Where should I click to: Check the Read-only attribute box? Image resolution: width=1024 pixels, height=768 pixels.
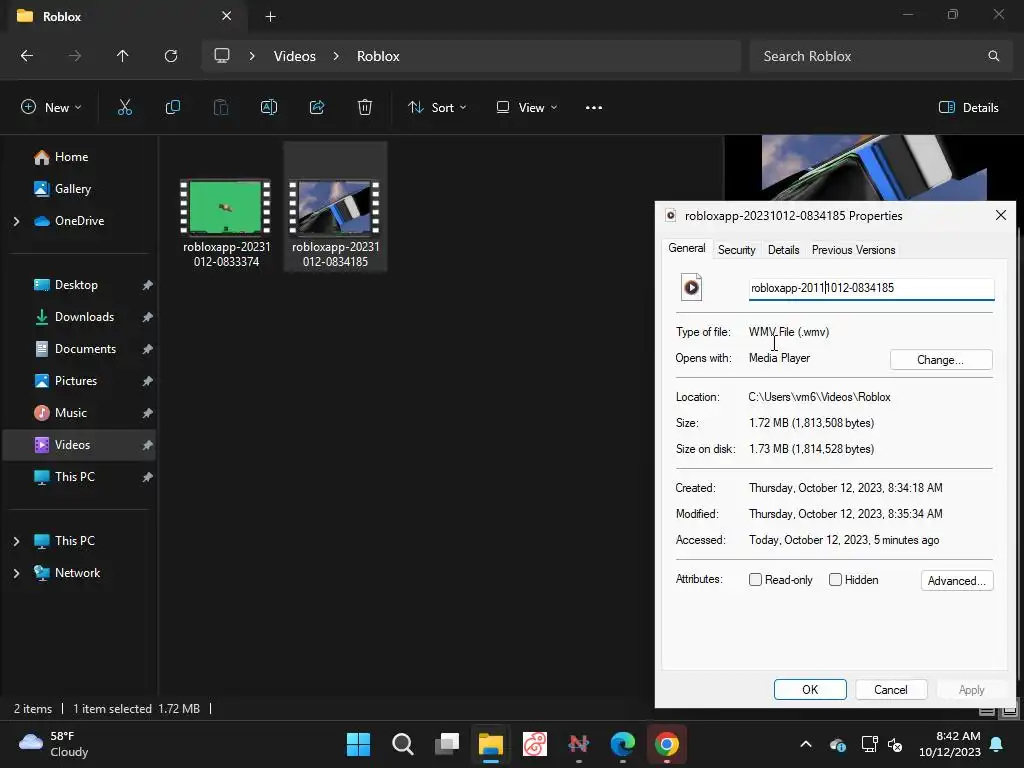point(756,580)
